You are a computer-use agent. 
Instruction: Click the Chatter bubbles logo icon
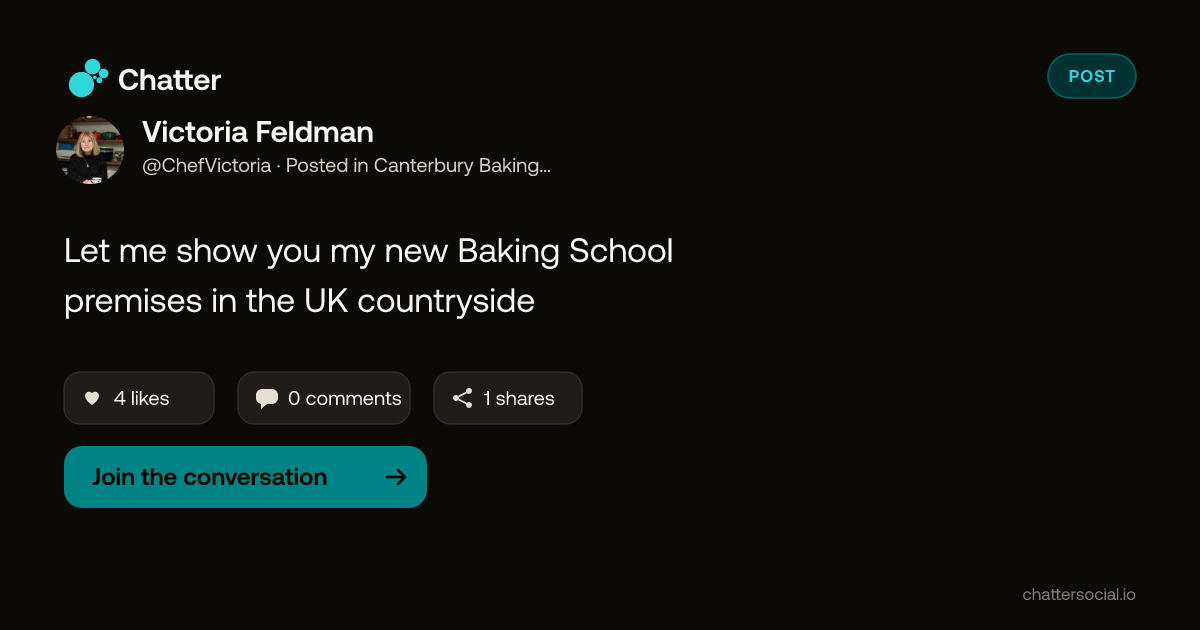point(88,78)
